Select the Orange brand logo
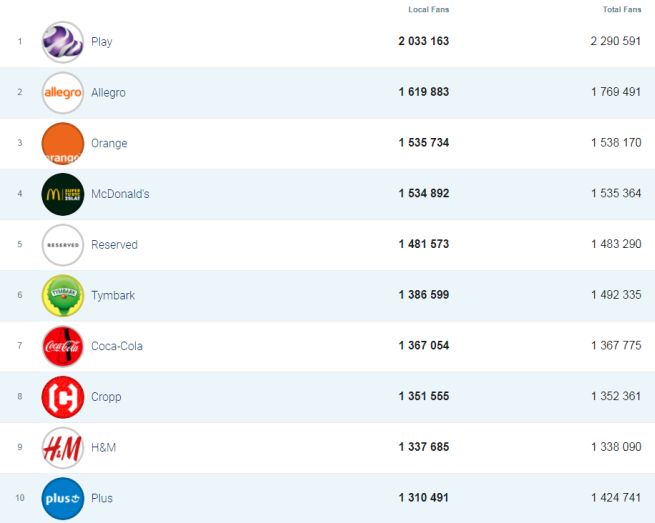The width and height of the screenshot is (655, 523). 63,144
